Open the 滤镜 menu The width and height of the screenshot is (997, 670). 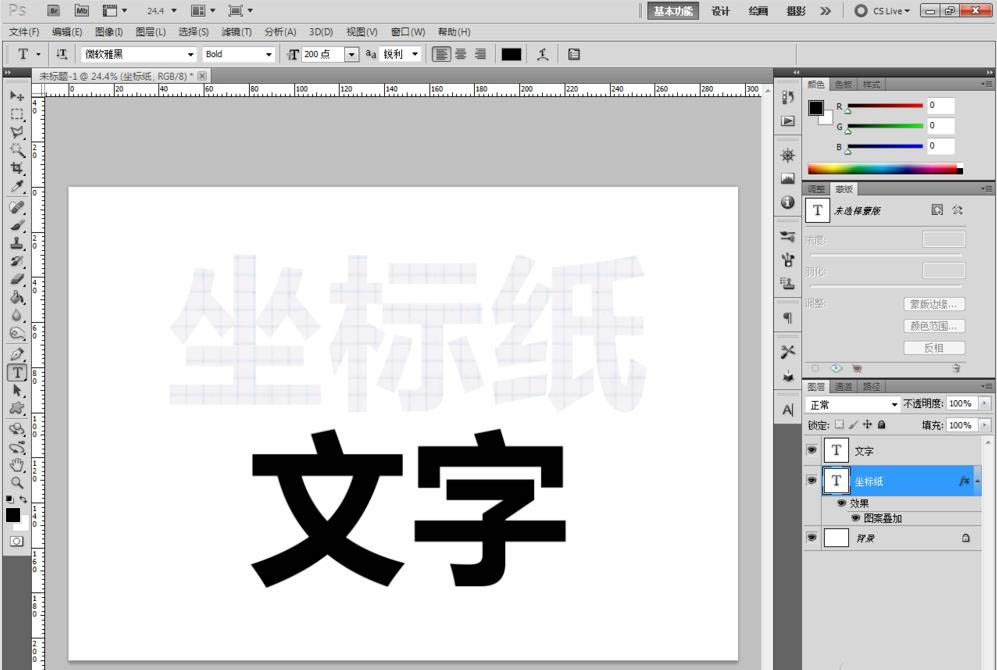click(x=236, y=31)
